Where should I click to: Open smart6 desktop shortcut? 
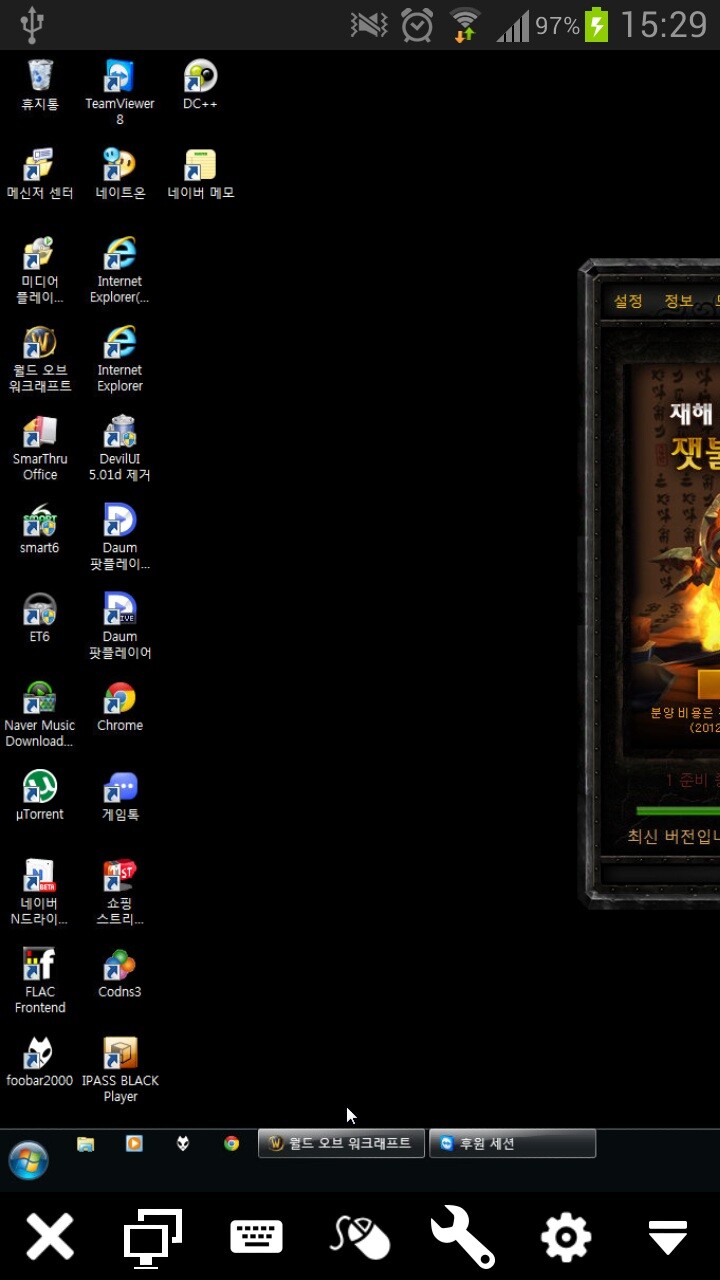[x=40, y=529]
